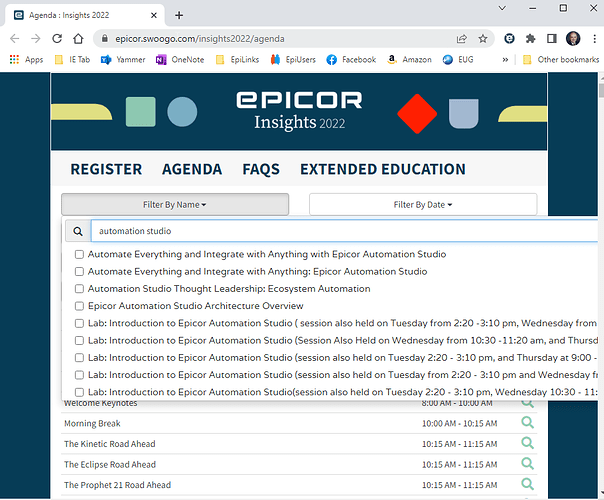The image size is (604, 500).
Task: Open the Chrome three-dot menu
Action: [595, 39]
